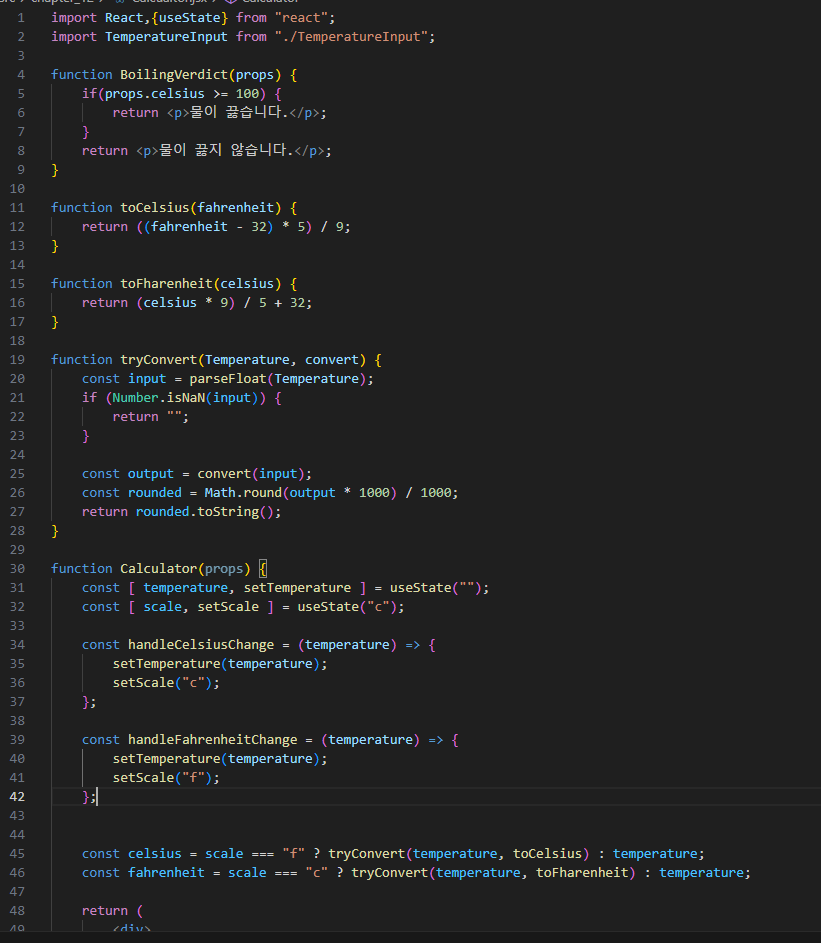
Task: Click the number 100 on line 5
Action: pos(247,94)
